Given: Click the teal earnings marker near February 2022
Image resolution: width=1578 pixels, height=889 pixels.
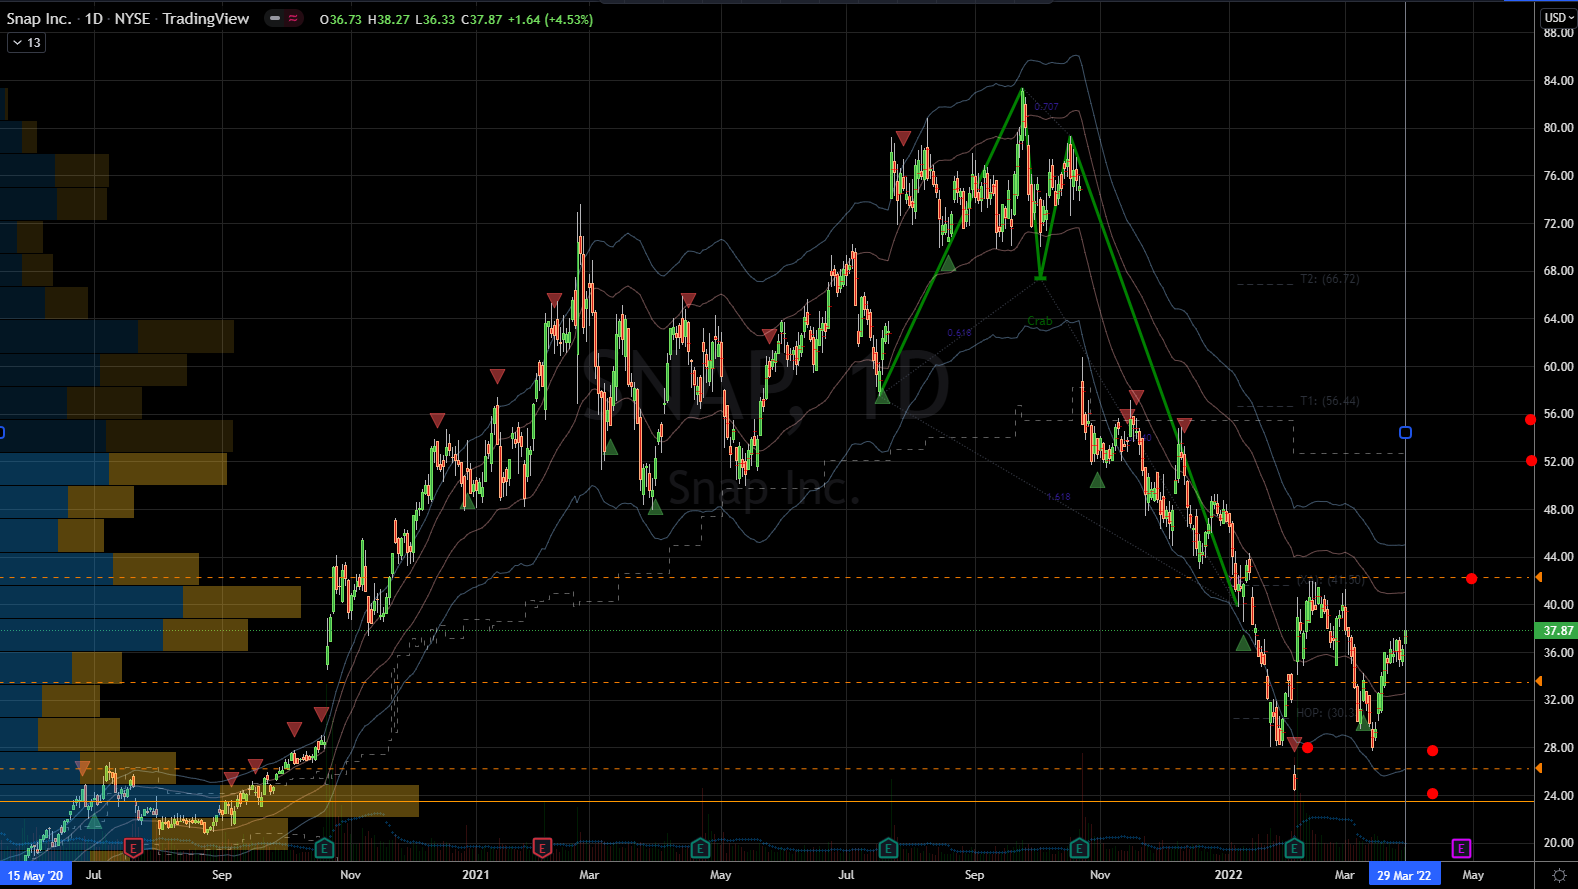Looking at the screenshot, I should [1294, 849].
